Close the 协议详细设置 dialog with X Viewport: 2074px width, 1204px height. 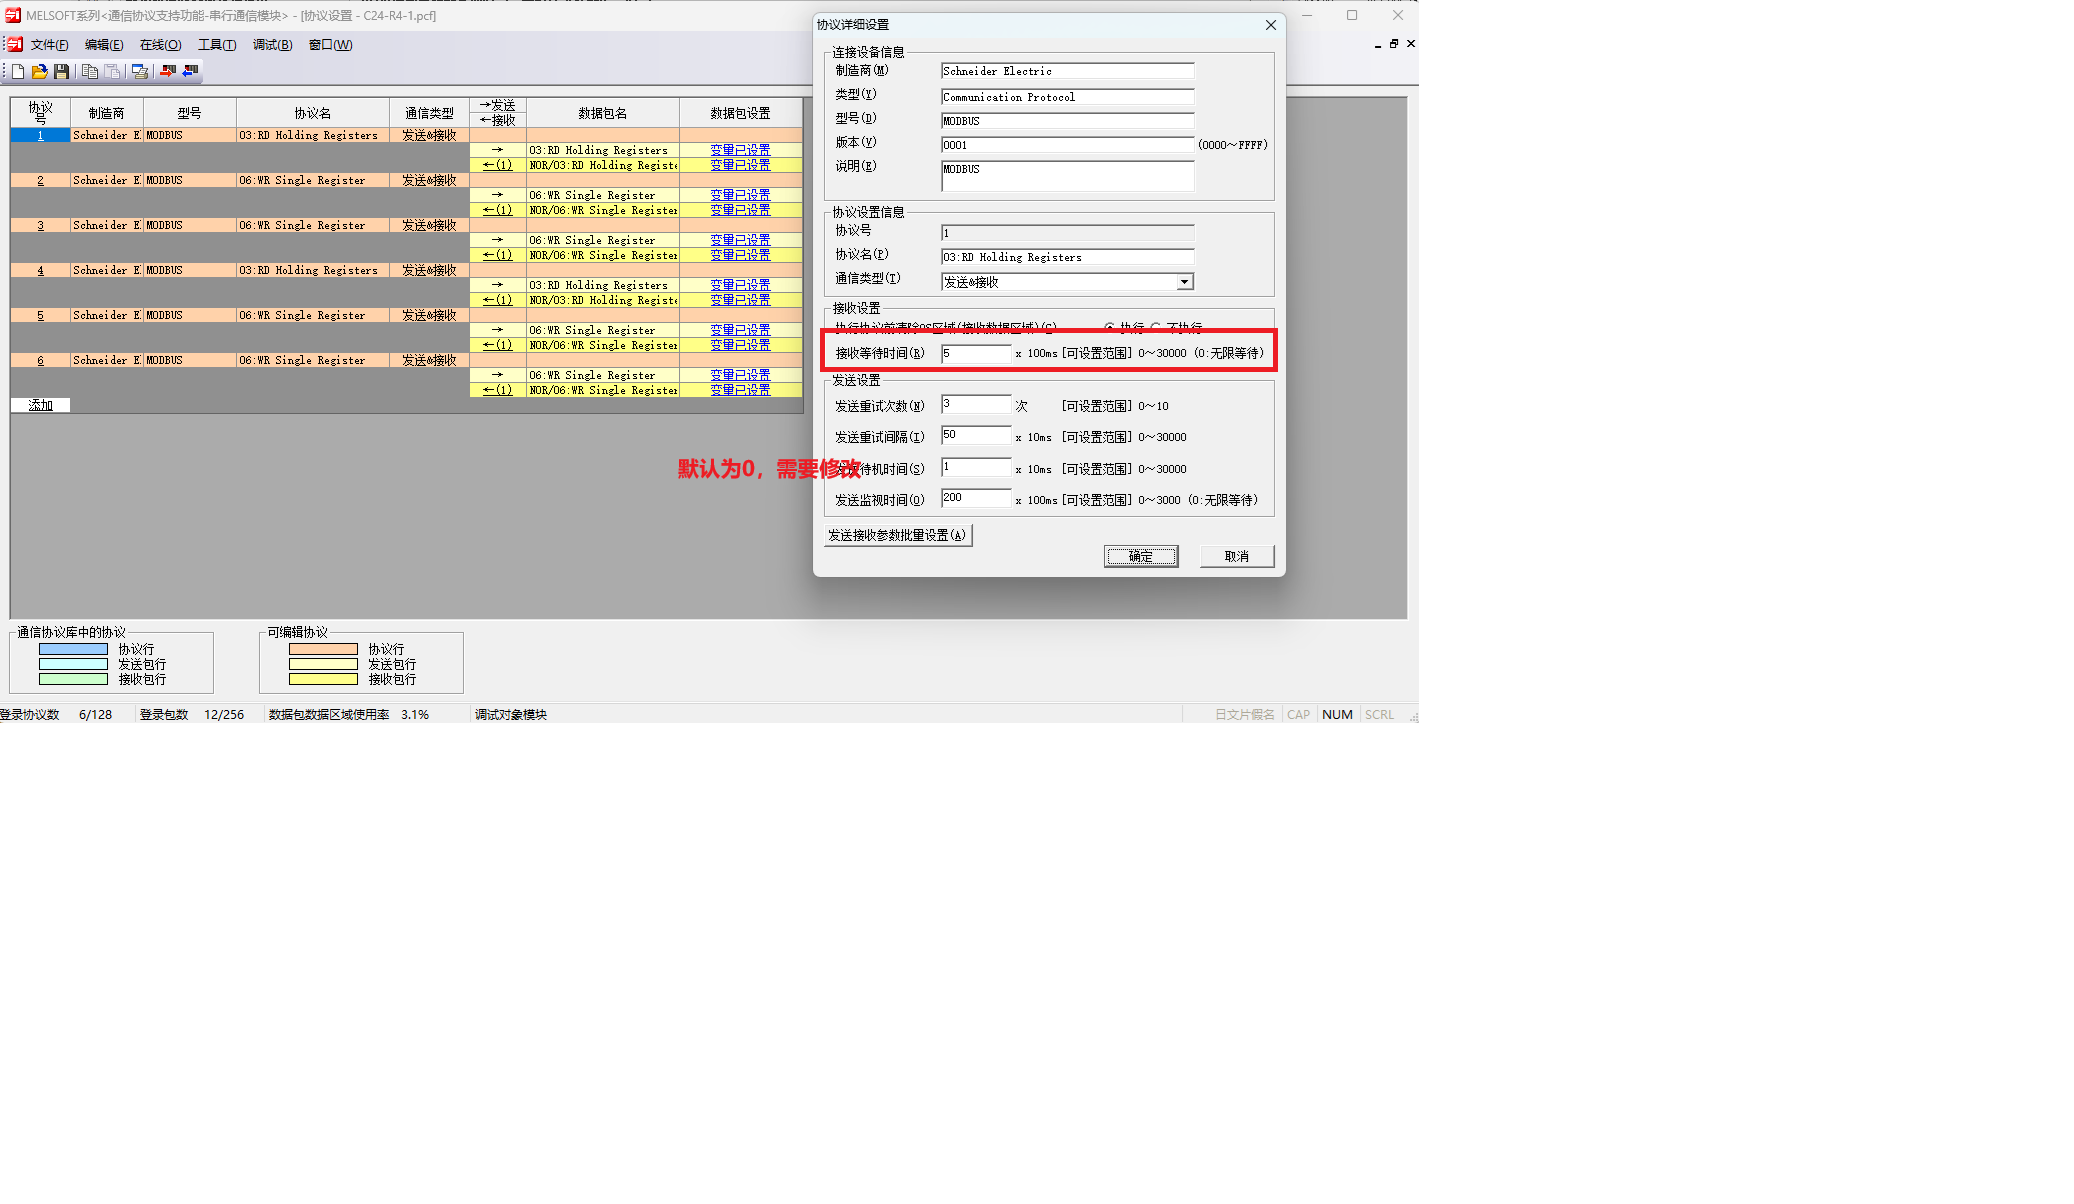pos(1270,25)
